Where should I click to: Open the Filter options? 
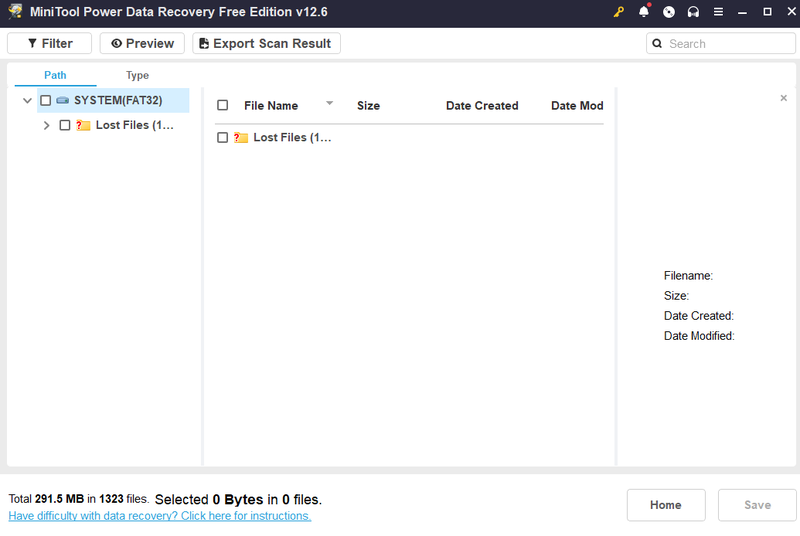point(49,43)
